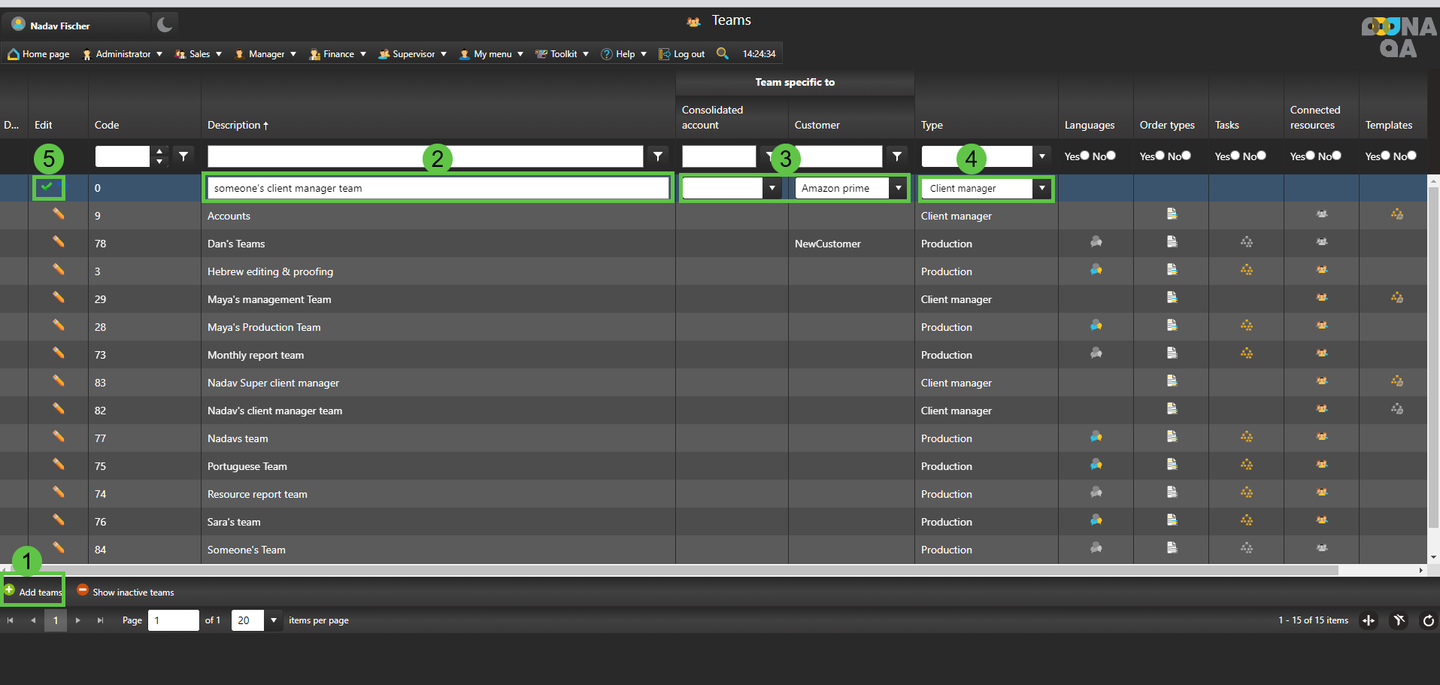Open the tasks icon for Monthly report team
Screen dimensions: 1440x685
[x=1246, y=353]
